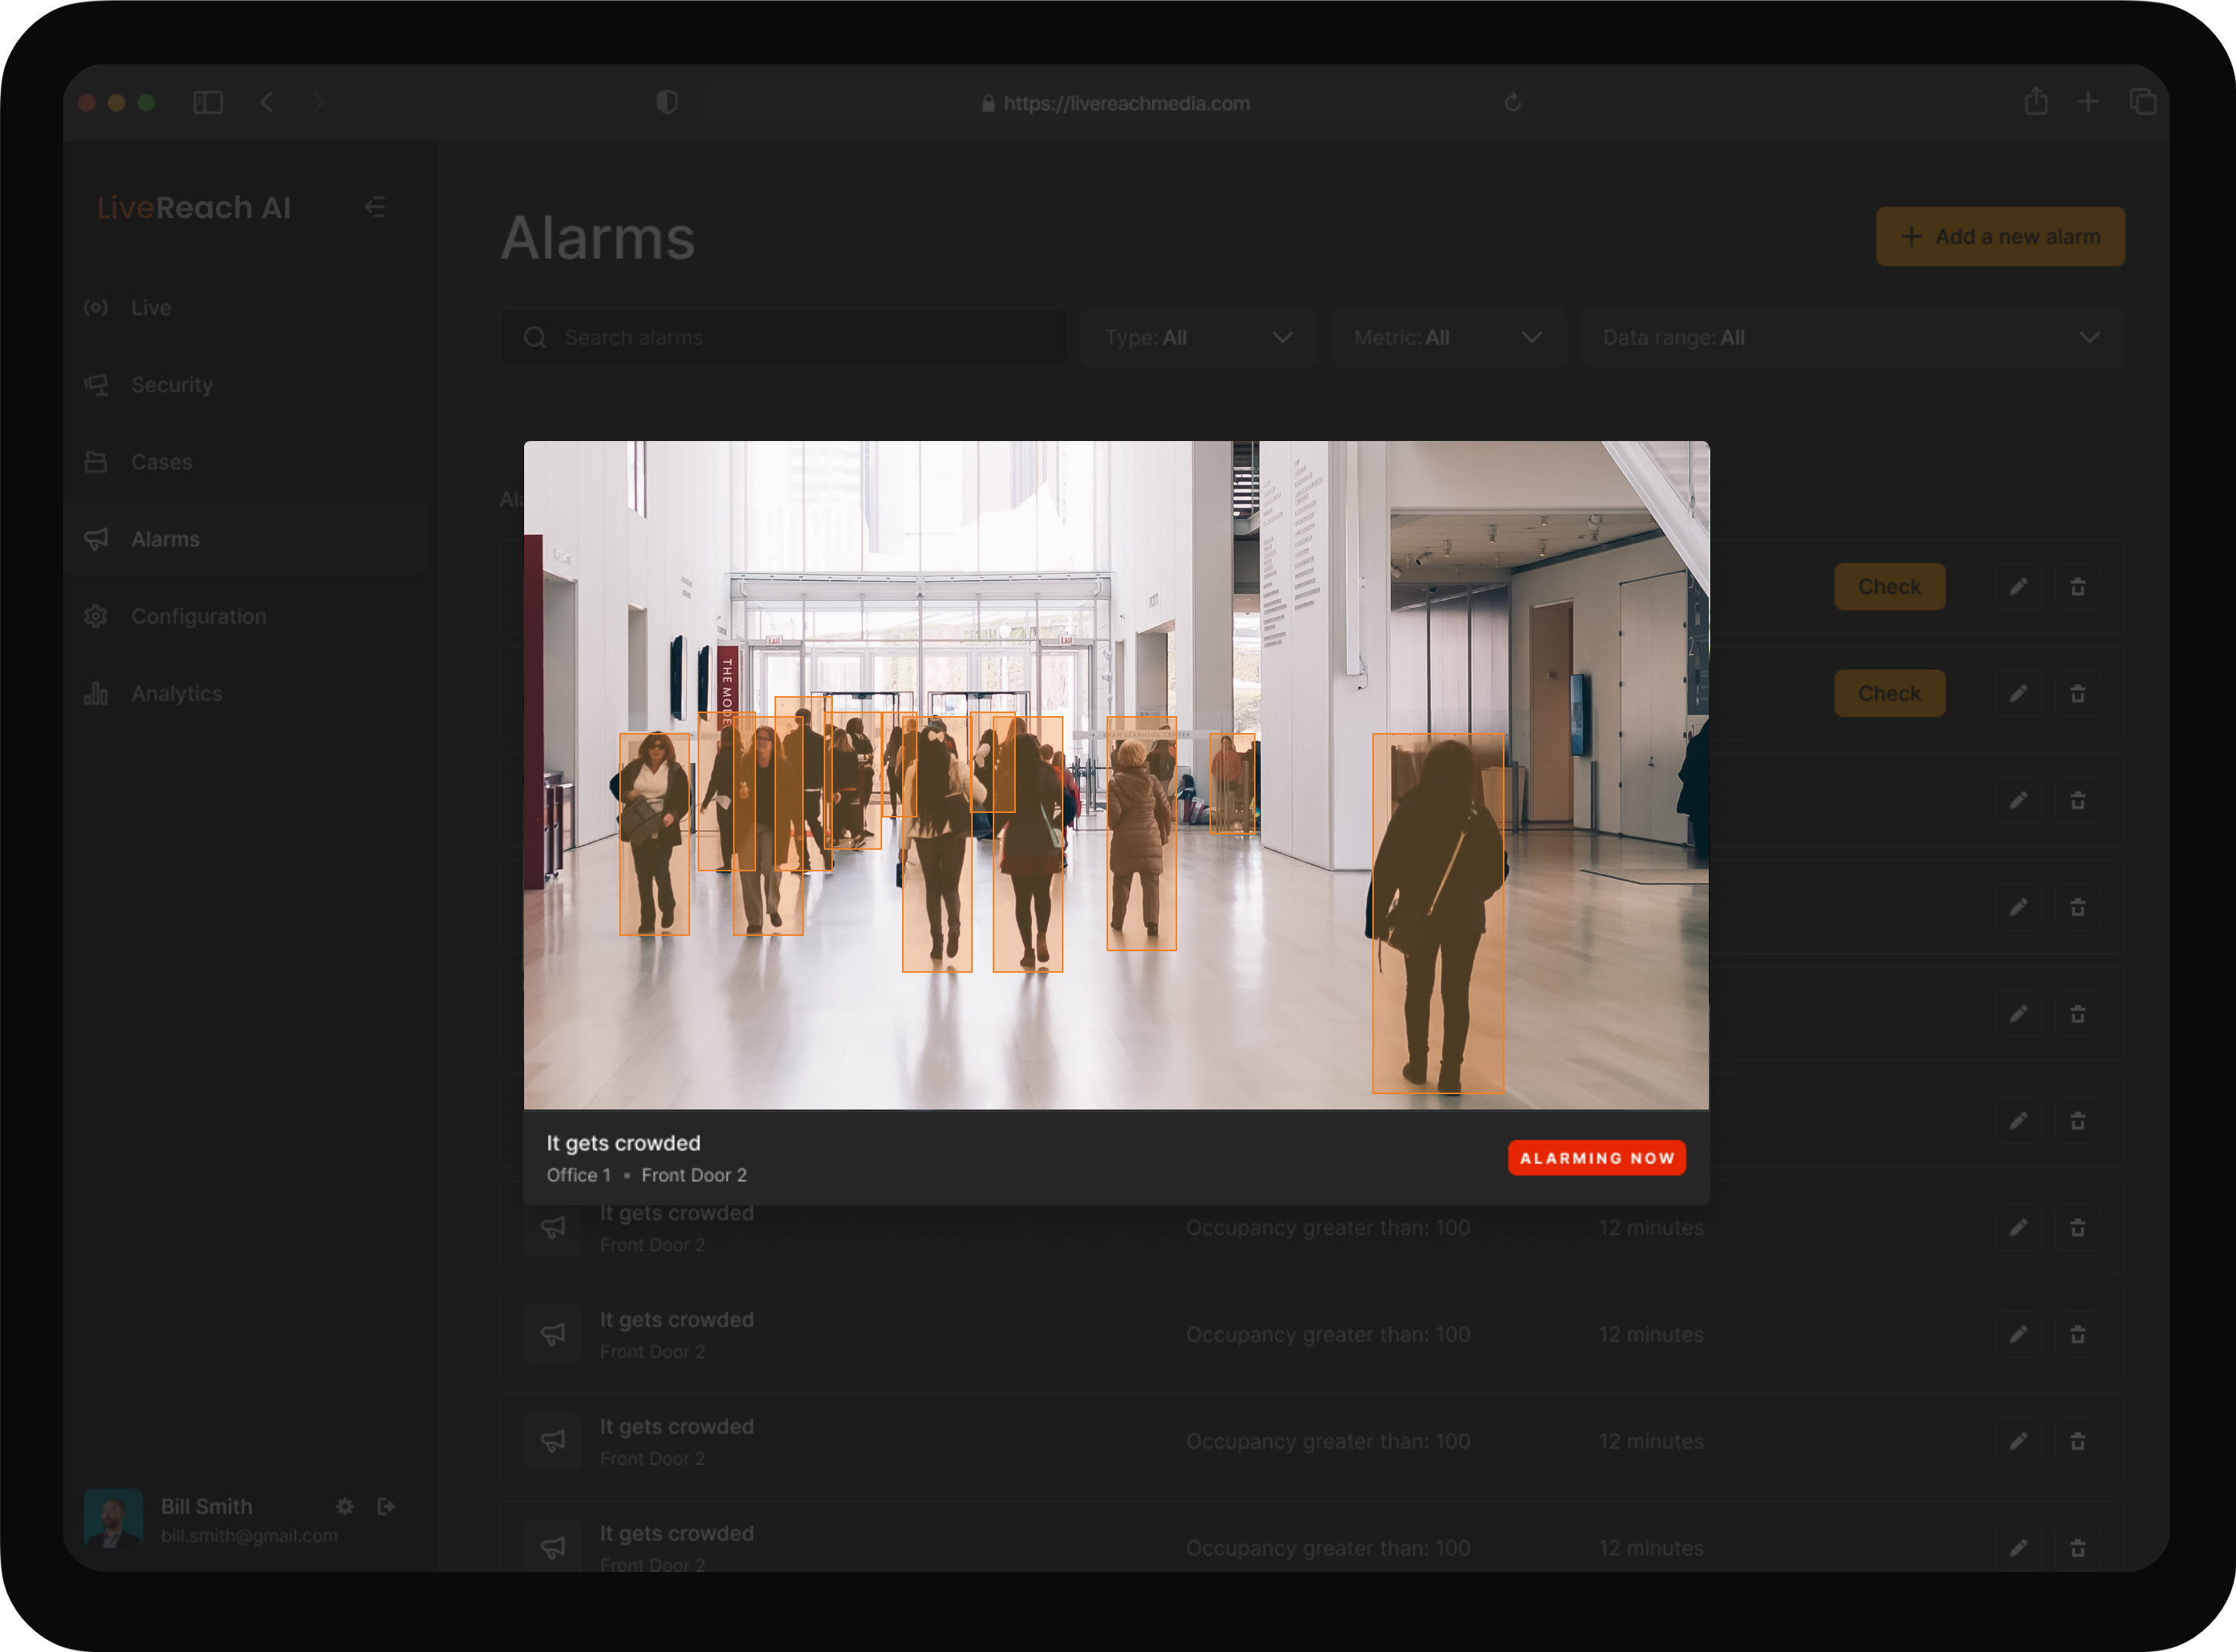Open the Security section
Screen dimensions: 2236x1652
tap(246, 385)
